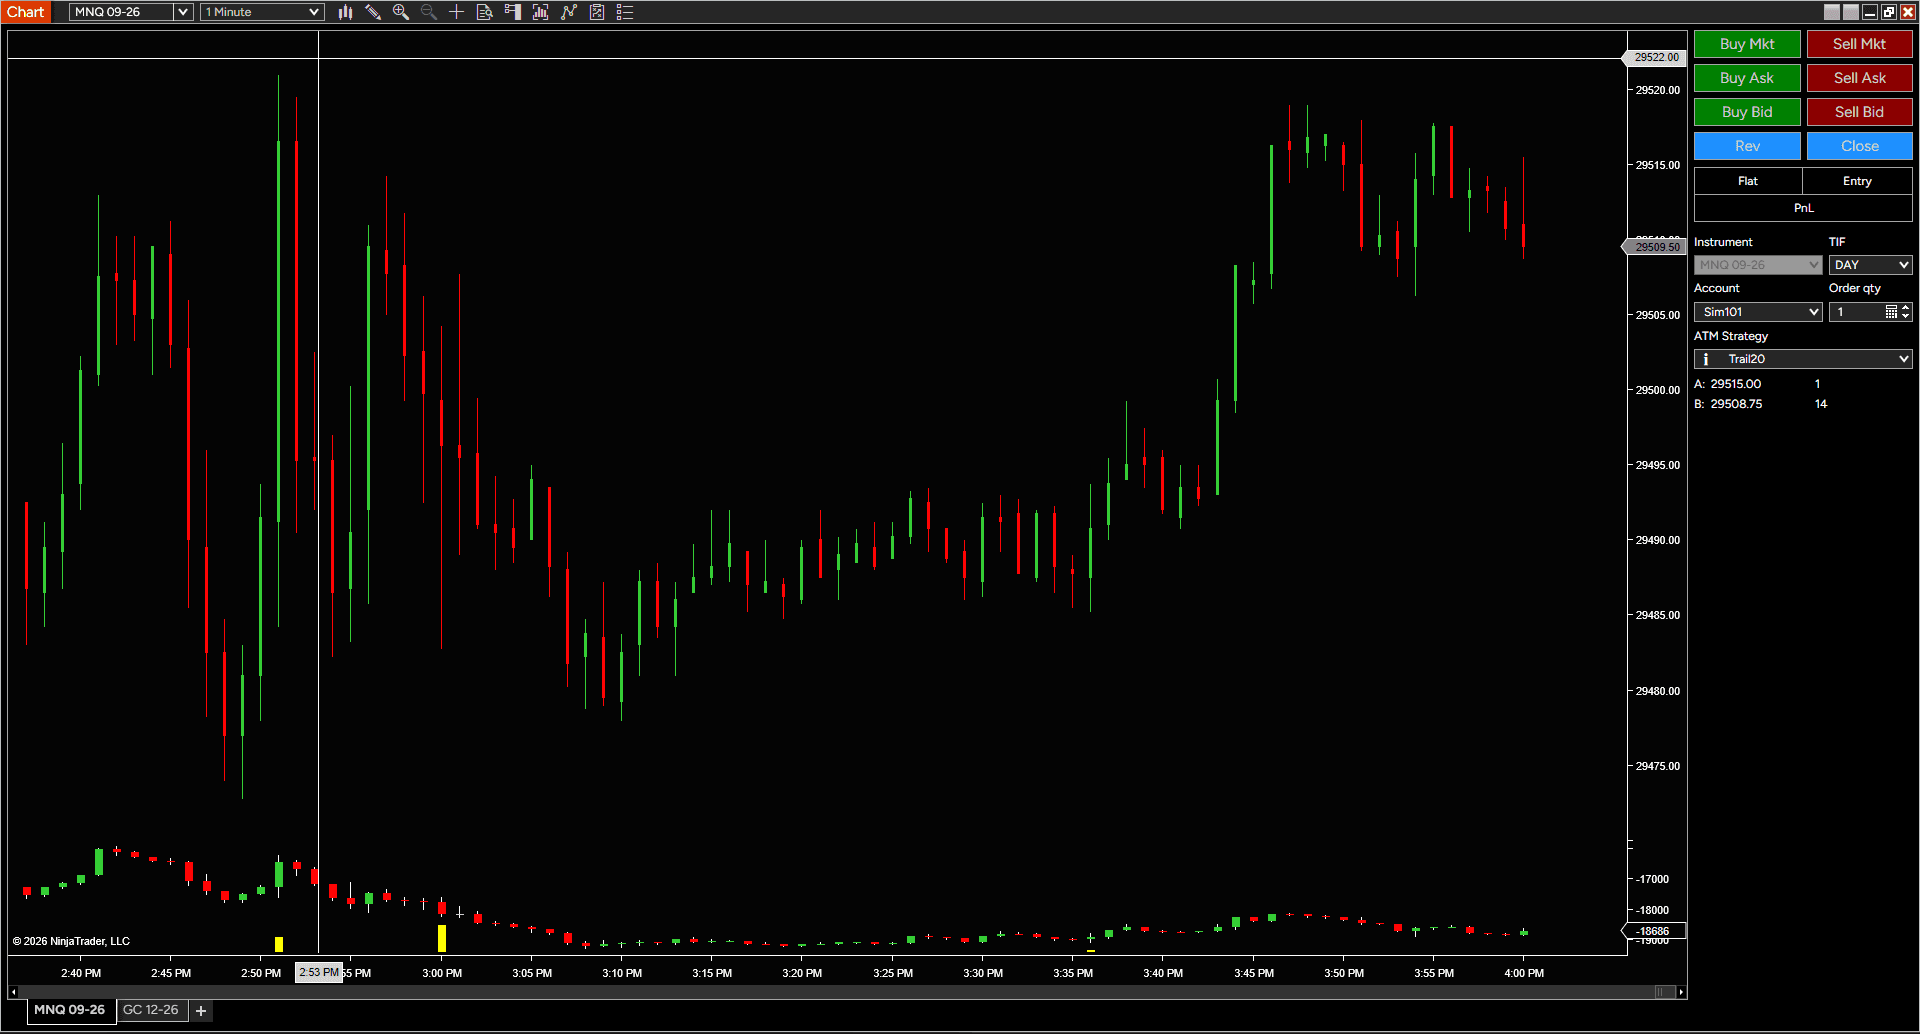Click the ATM Strategy info icon
This screenshot has width=1920, height=1034.
pos(1706,359)
